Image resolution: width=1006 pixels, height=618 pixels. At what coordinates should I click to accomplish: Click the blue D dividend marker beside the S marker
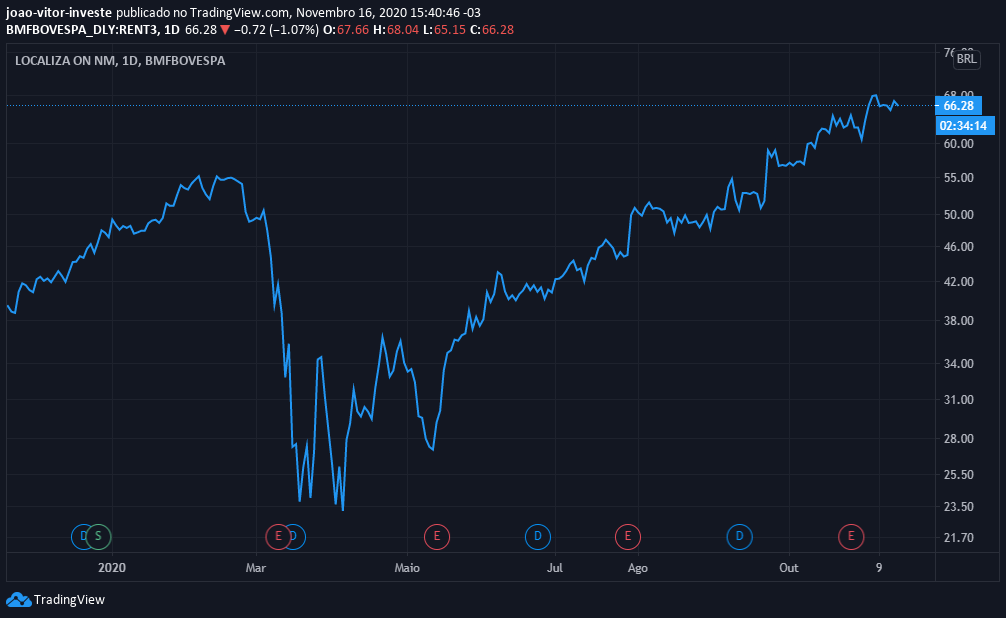pyautogui.click(x=80, y=536)
